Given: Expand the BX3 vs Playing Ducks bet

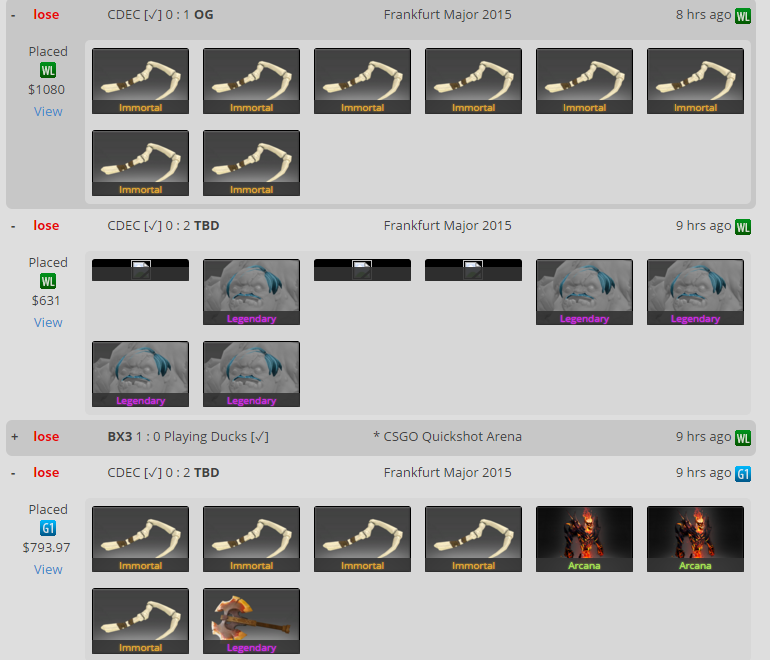Looking at the screenshot, I should click(14, 437).
